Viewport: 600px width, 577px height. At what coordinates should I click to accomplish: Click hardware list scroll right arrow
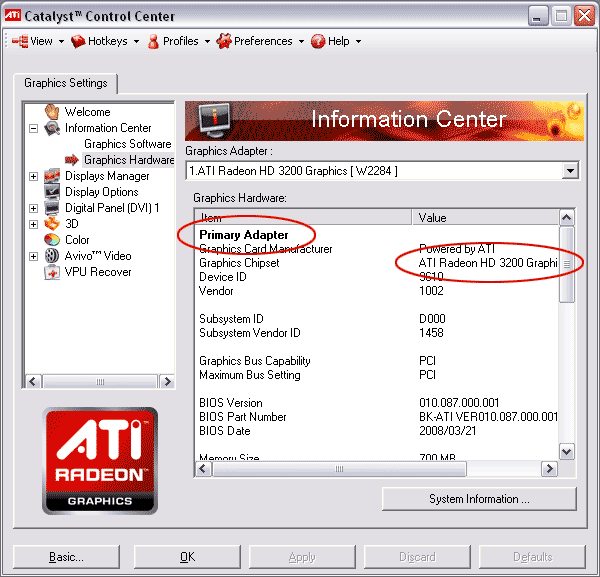[x=549, y=469]
